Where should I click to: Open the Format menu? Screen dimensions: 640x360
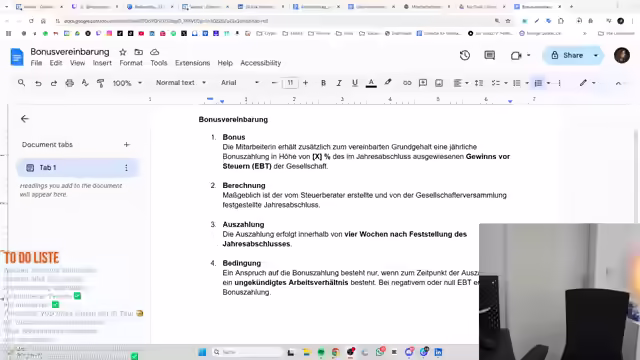[131, 63]
